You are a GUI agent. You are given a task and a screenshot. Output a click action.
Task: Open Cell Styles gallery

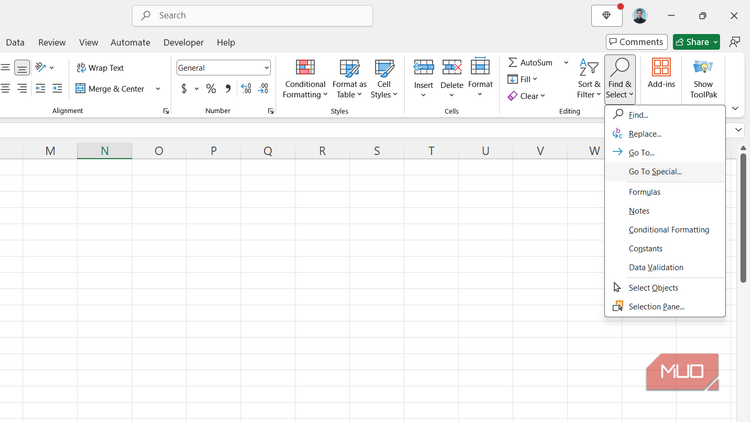tap(384, 79)
